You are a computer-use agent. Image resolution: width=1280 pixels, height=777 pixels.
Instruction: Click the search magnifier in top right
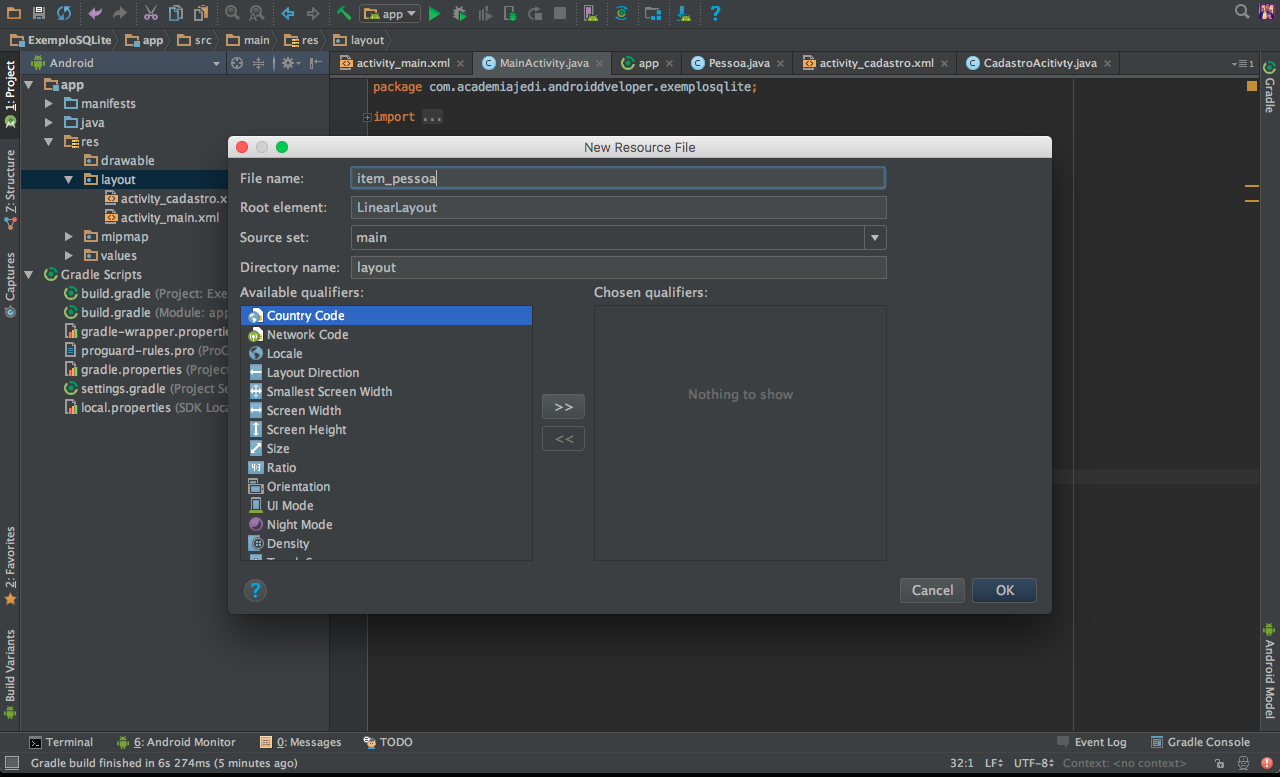1242,12
